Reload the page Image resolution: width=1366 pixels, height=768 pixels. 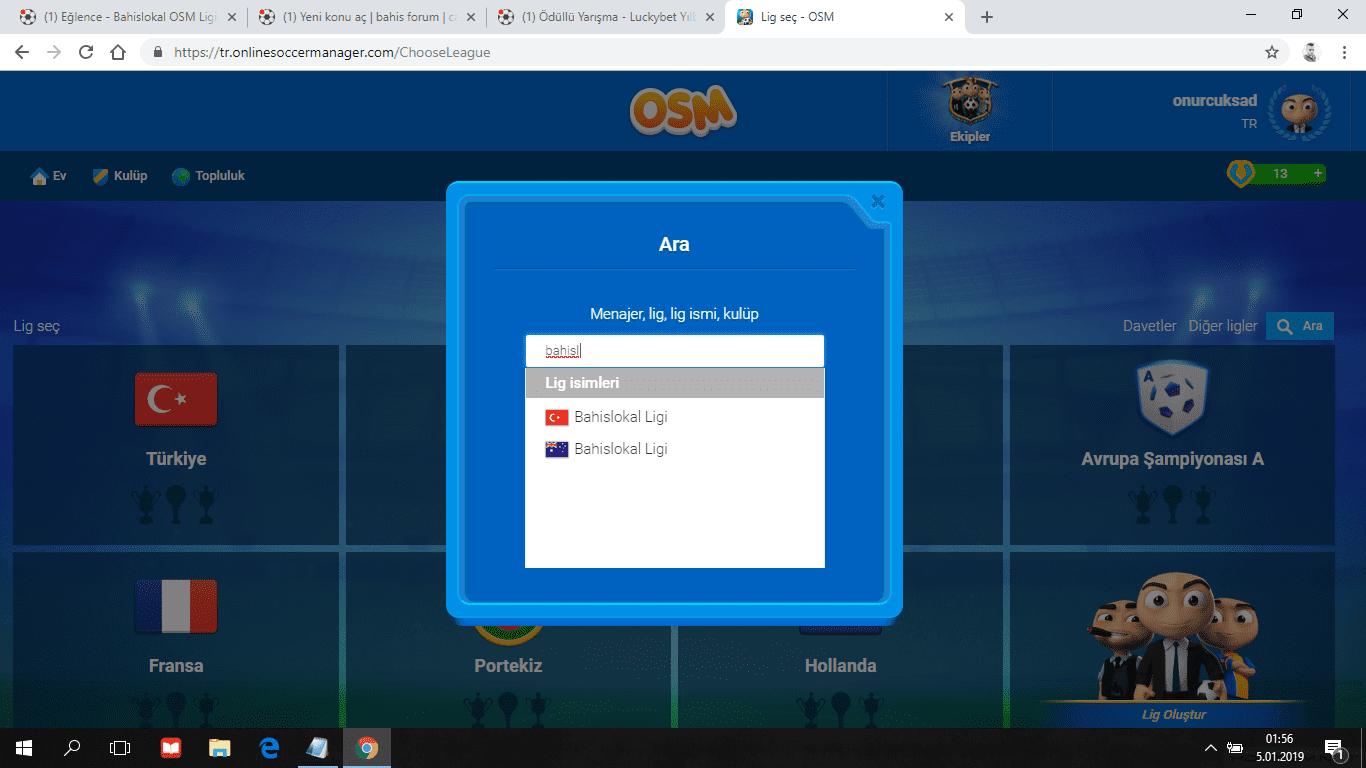(x=86, y=52)
